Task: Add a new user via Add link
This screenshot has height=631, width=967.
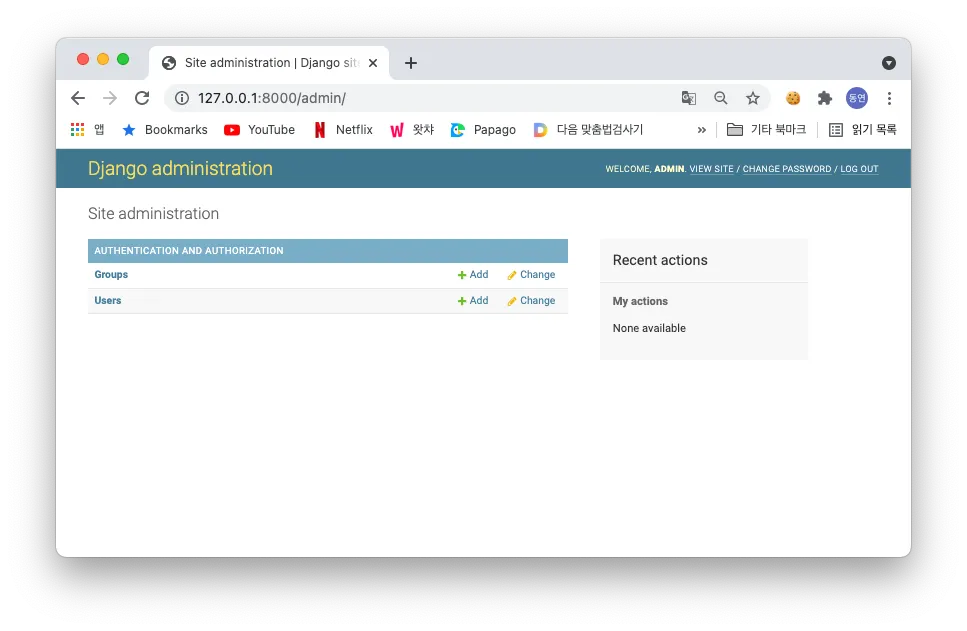Action: coord(473,300)
